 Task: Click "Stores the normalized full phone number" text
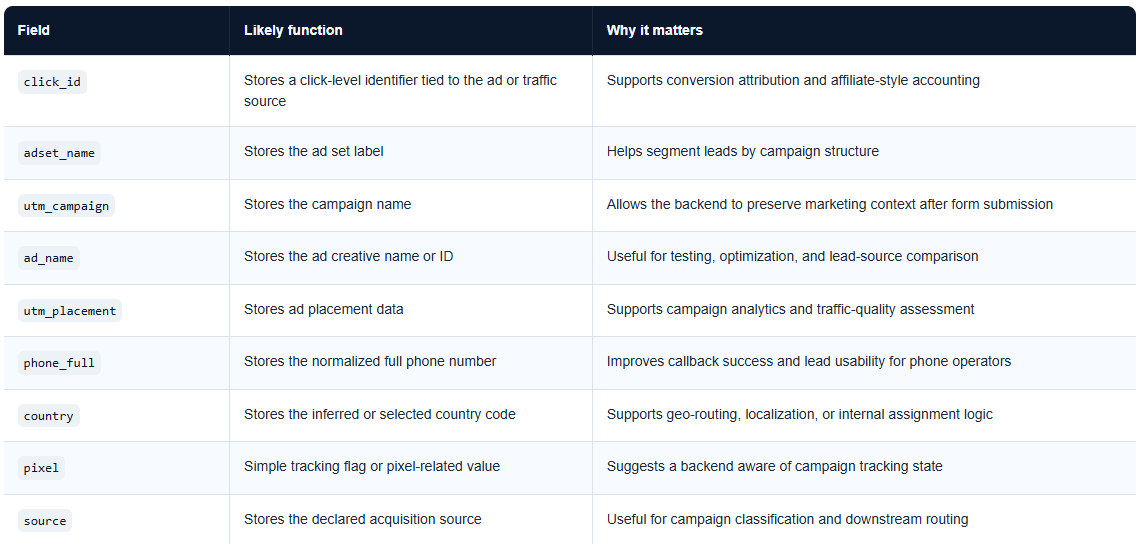click(x=370, y=361)
